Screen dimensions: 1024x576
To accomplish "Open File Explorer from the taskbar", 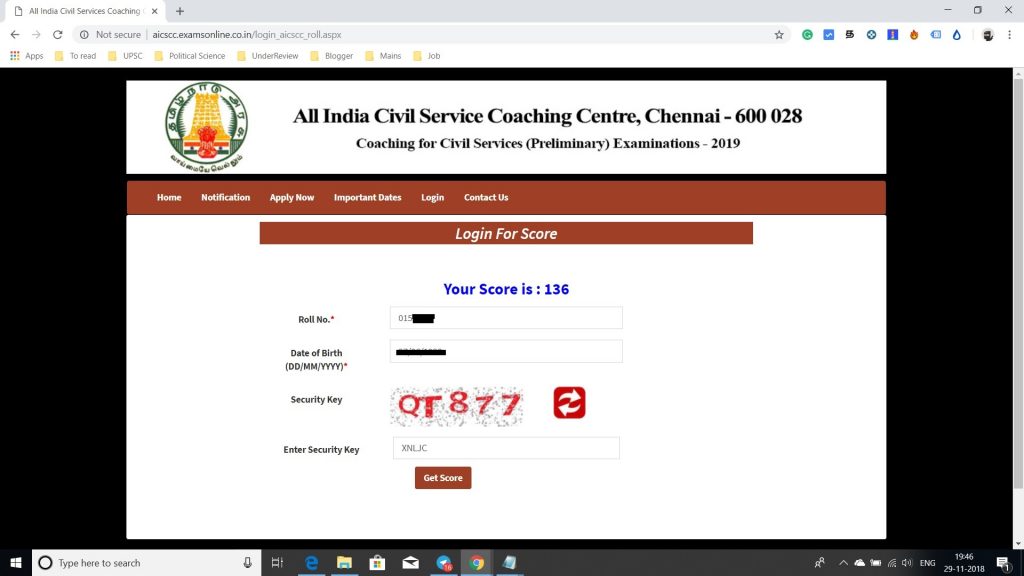I will [x=344, y=563].
